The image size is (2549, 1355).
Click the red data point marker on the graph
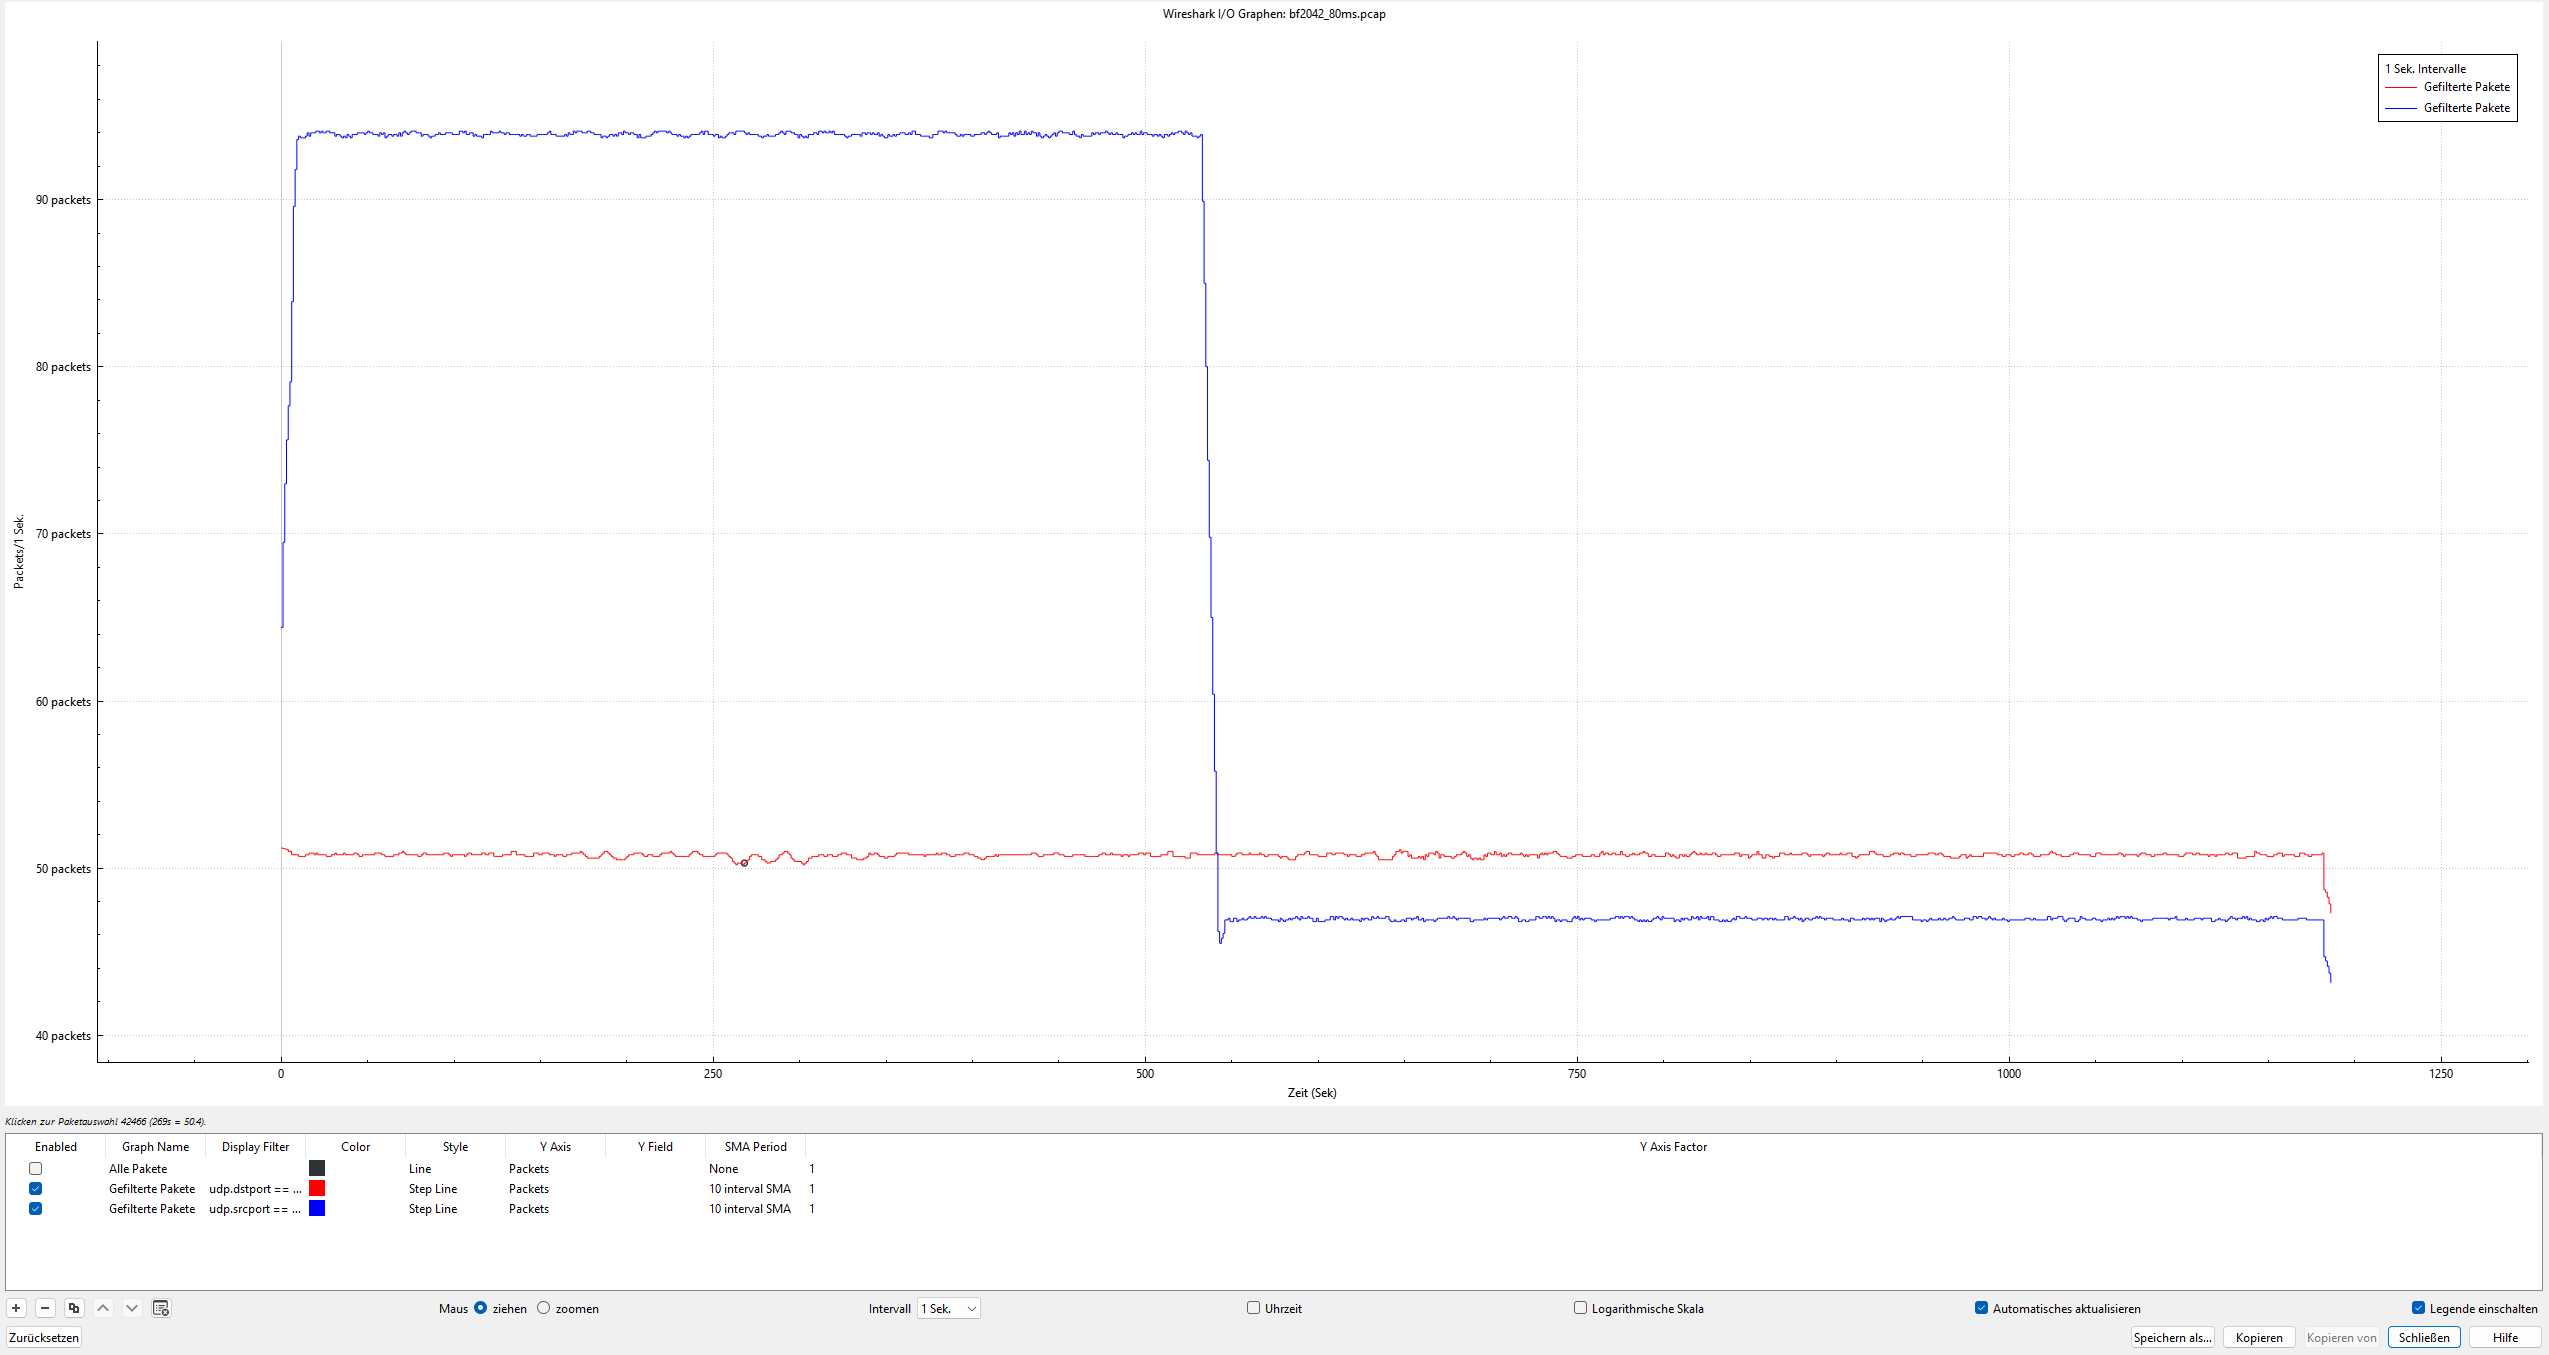tap(744, 863)
